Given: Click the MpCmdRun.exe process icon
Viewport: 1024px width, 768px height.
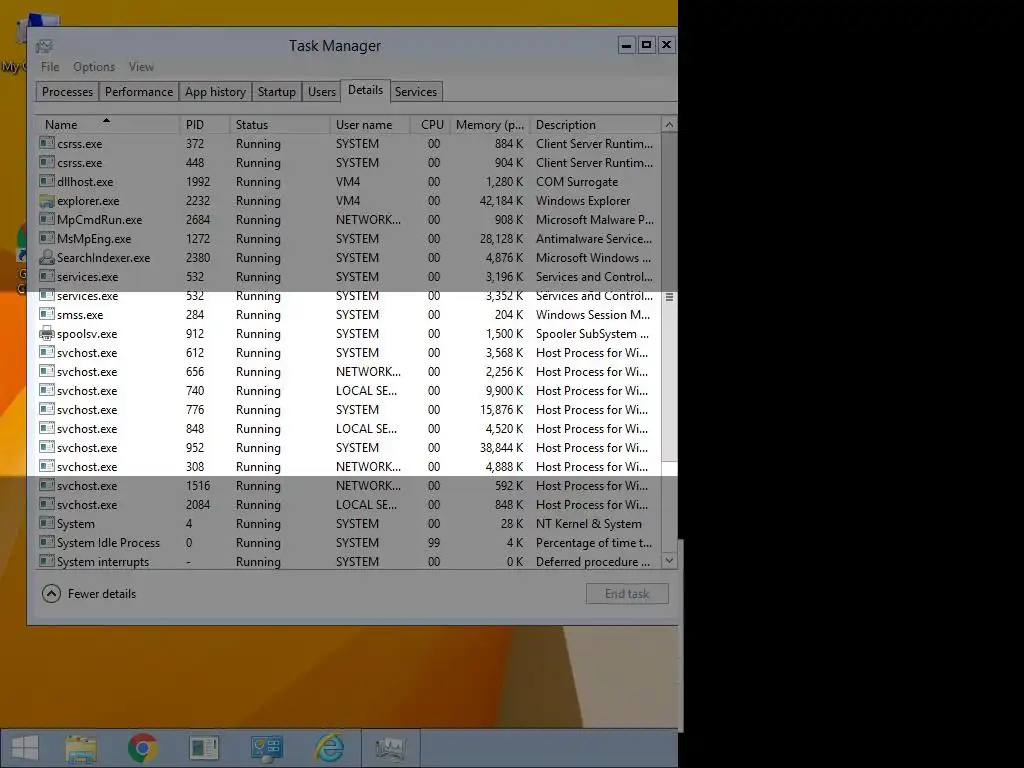Looking at the screenshot, I should 46,219.
